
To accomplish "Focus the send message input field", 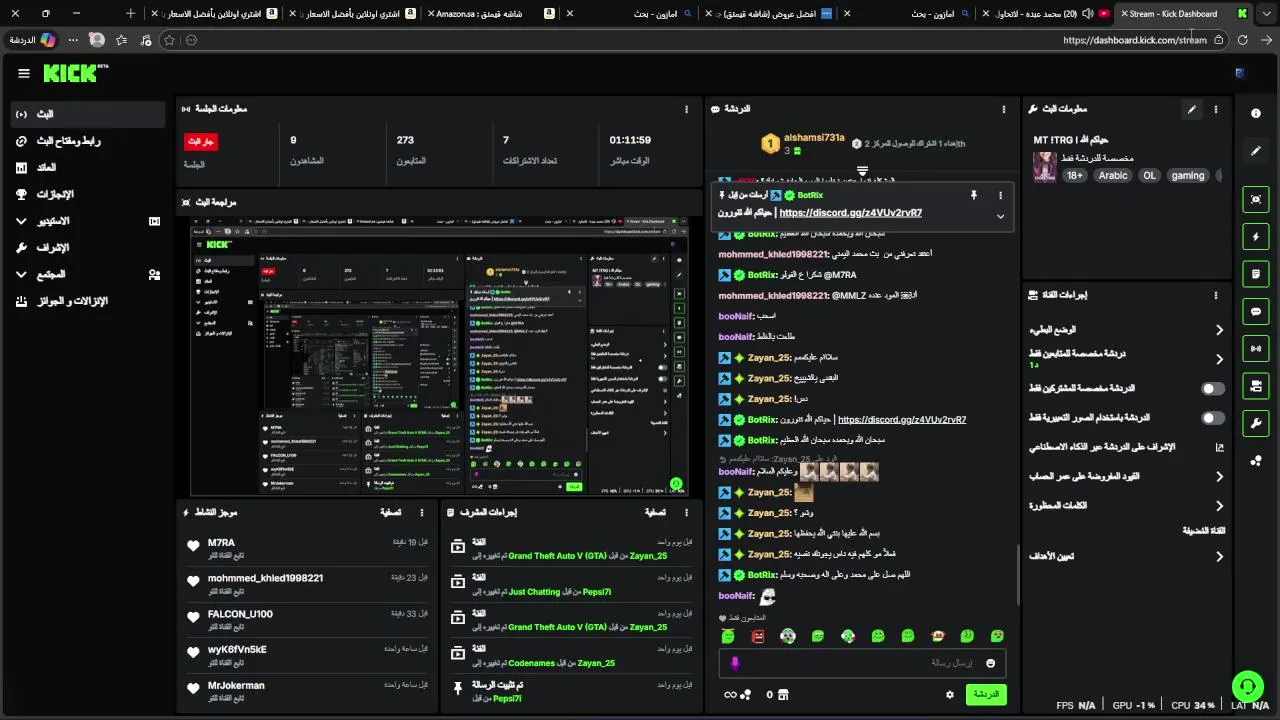I will (x=862, y=663).
